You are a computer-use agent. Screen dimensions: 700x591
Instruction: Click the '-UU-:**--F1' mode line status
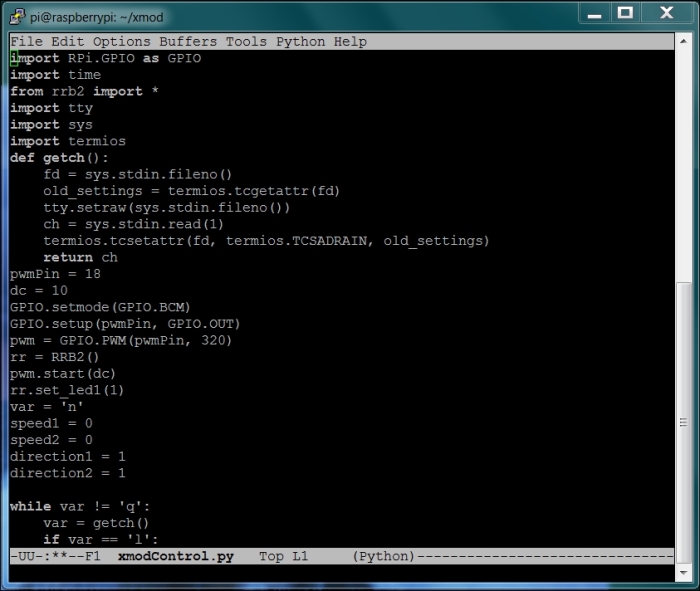pyautogui.click(x=56, y=556)
